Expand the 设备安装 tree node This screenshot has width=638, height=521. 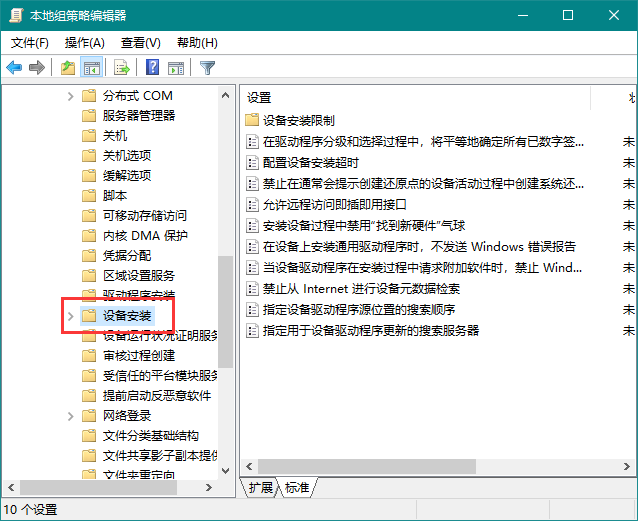pyautogui.click(x=70, y=316)
